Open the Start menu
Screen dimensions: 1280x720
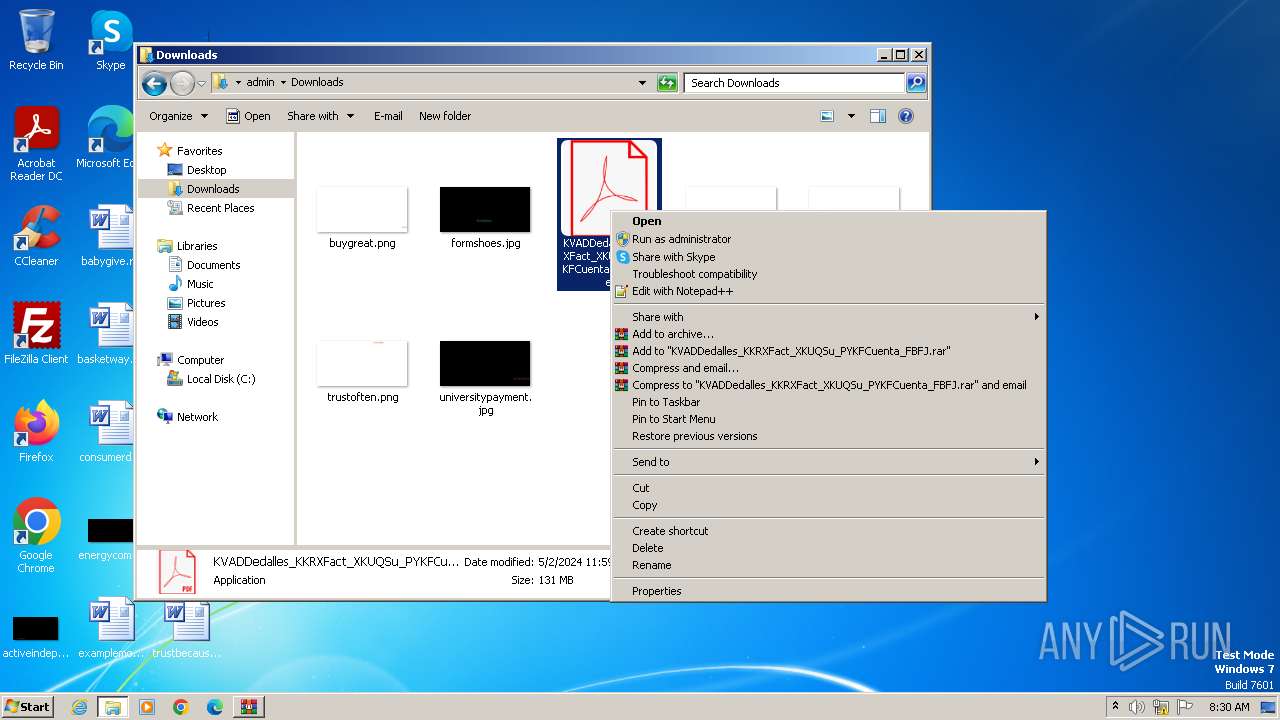tap(28, 707)
